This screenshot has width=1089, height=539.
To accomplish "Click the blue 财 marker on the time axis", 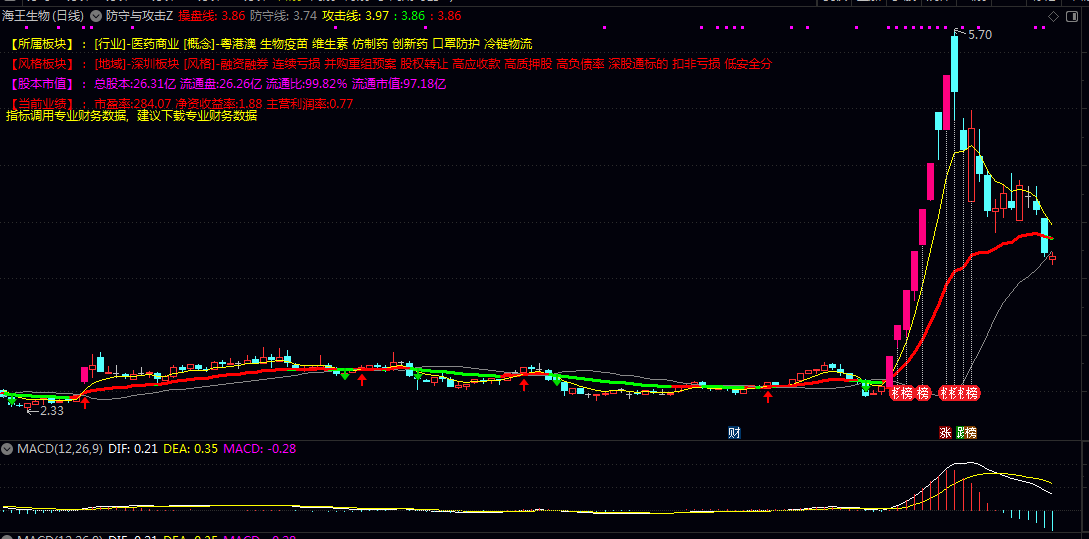I will click(734, 433).
